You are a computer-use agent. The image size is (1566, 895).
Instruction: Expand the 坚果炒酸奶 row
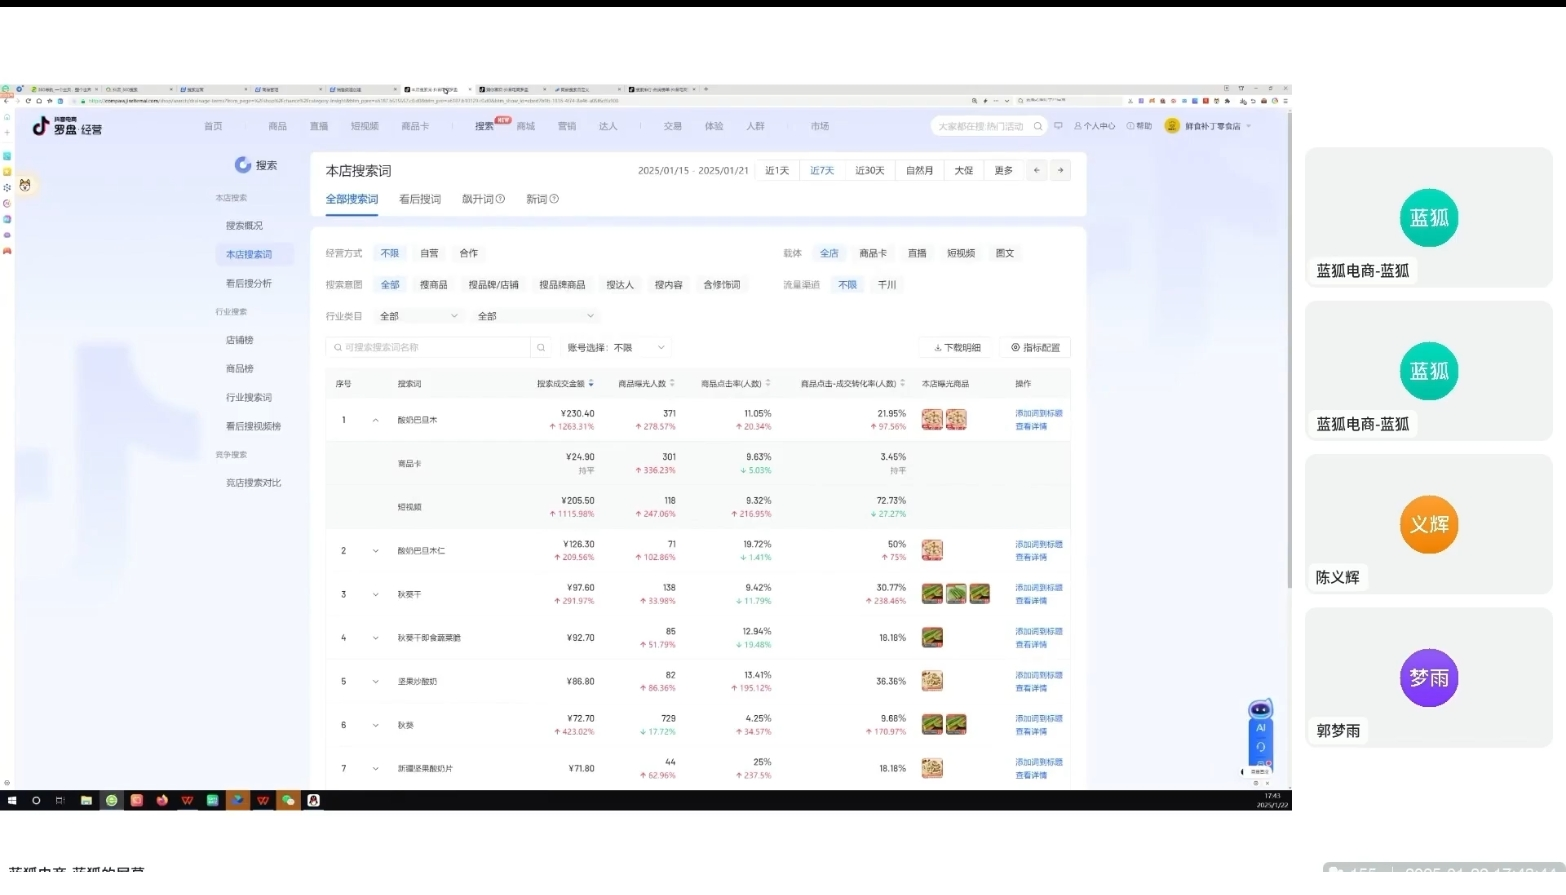click(376, 682)
